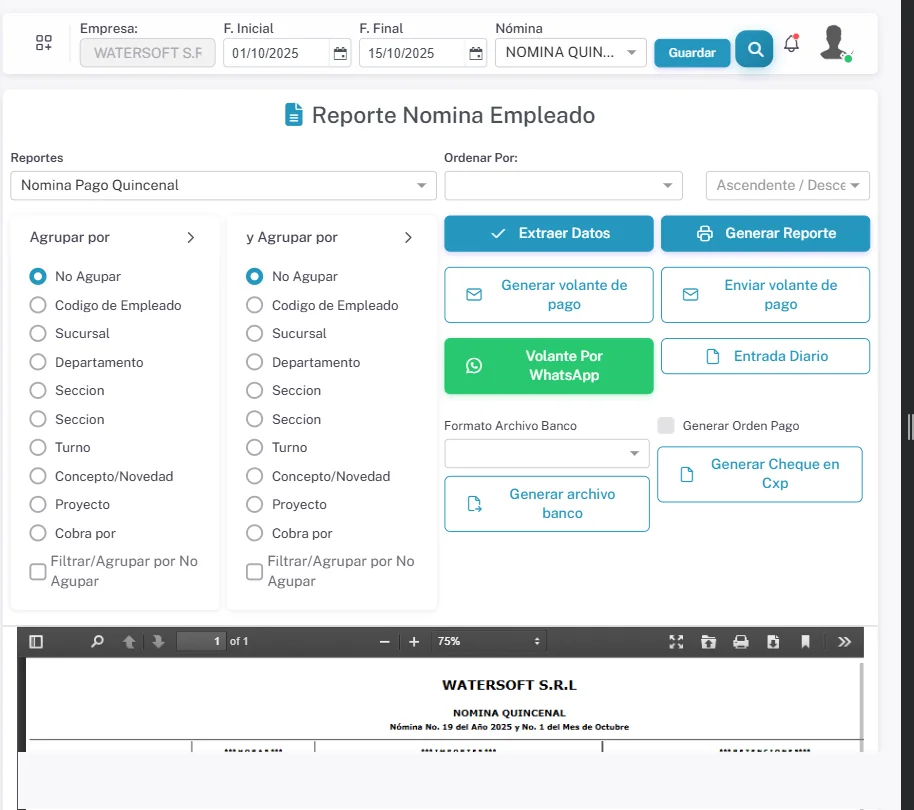This screenshot has height=810, width=914.
Task: Zoom in the PDF report
Action: (414, 642)
